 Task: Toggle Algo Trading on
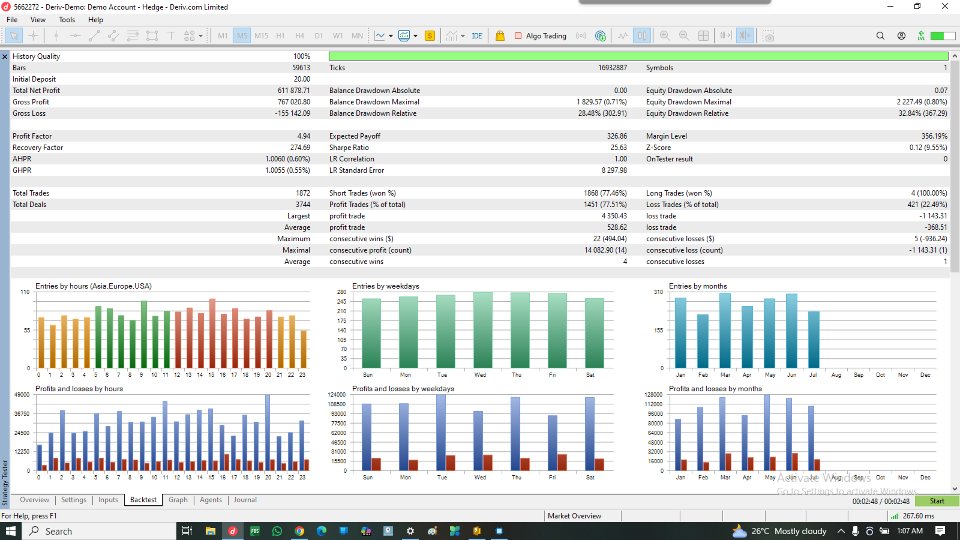pos(541,36)
